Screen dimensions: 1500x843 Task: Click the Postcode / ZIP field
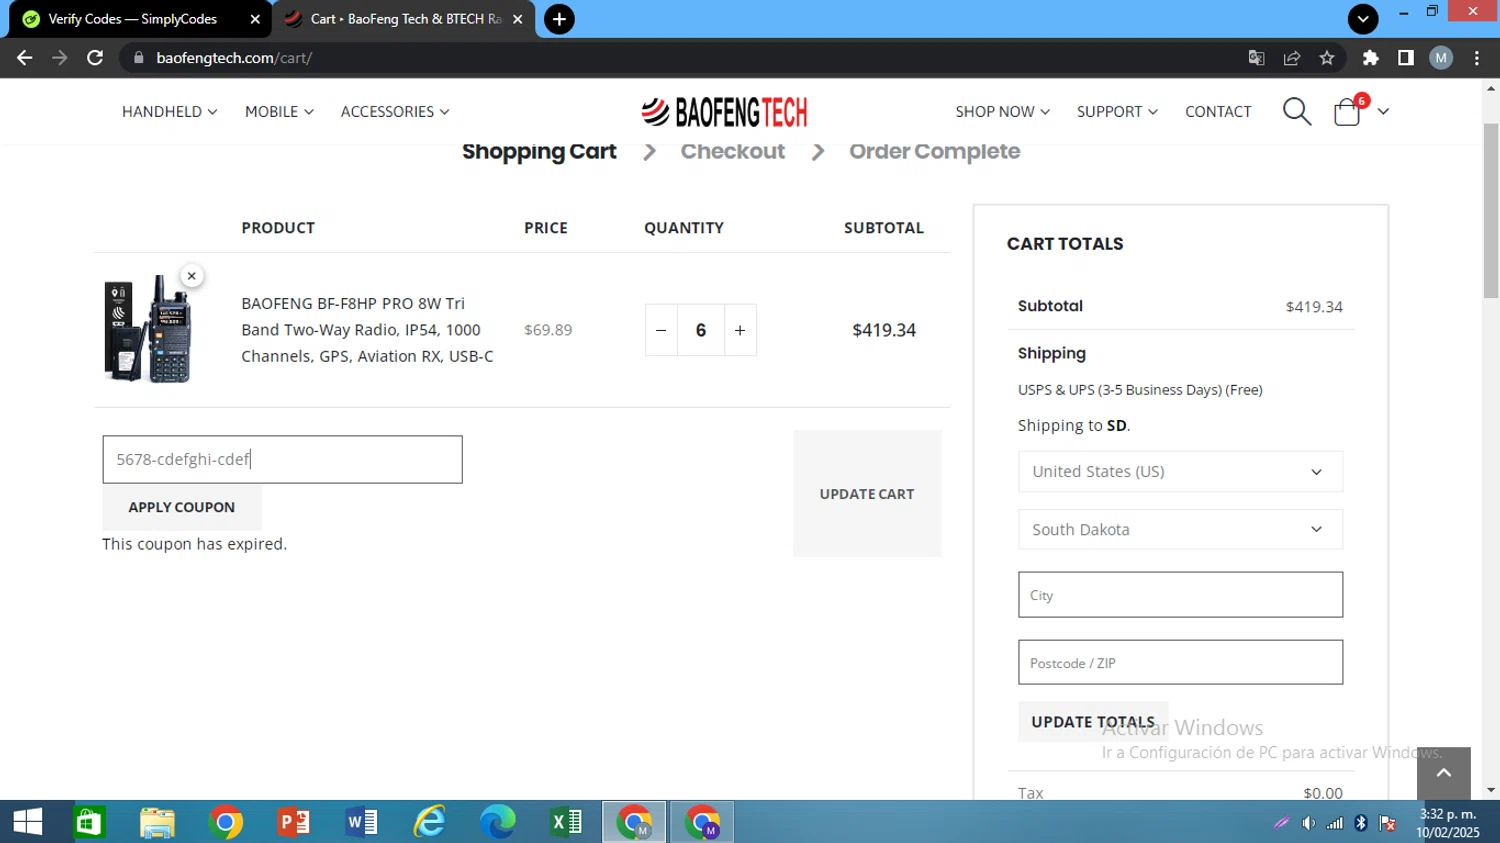tap(1180, 663)
